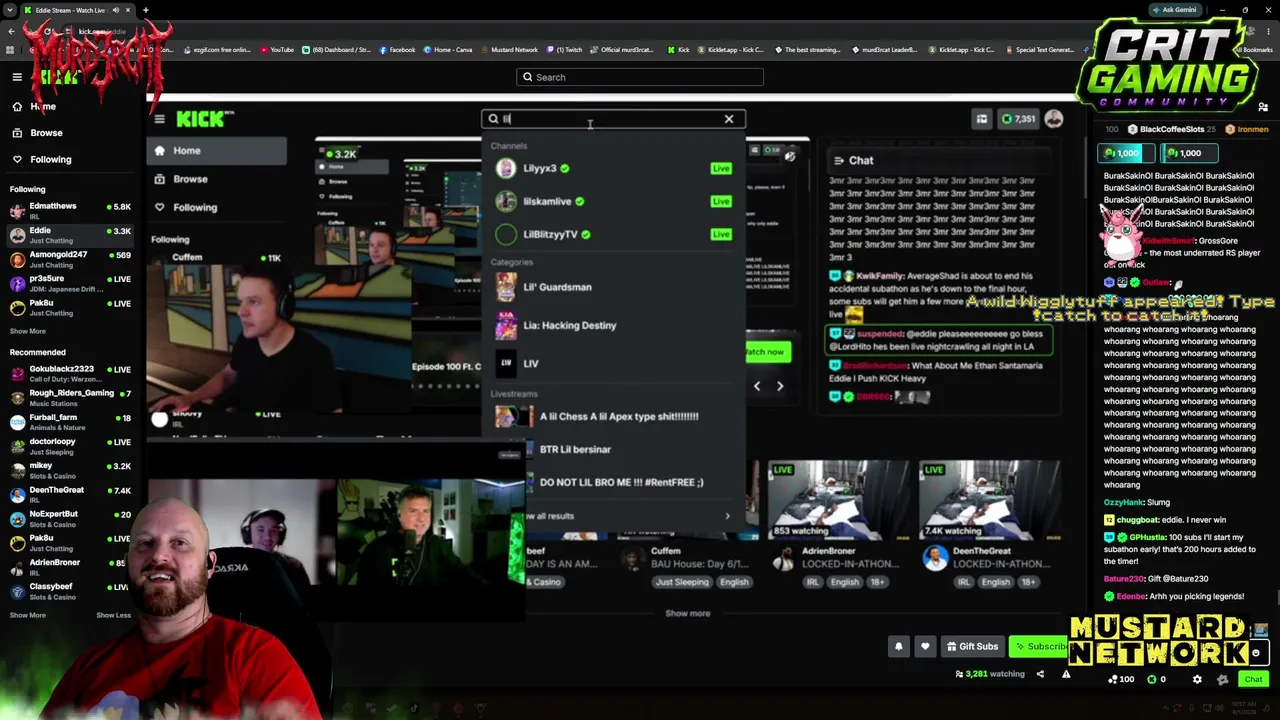Focus the top Kick Search bar

pos(640,77)
